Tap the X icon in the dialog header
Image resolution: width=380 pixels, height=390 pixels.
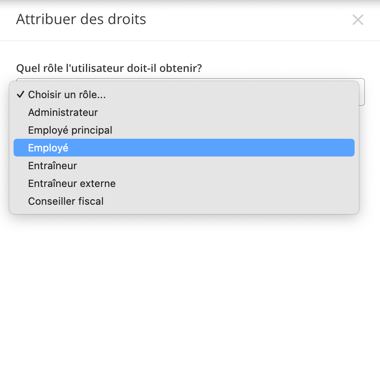pos(358,20)
